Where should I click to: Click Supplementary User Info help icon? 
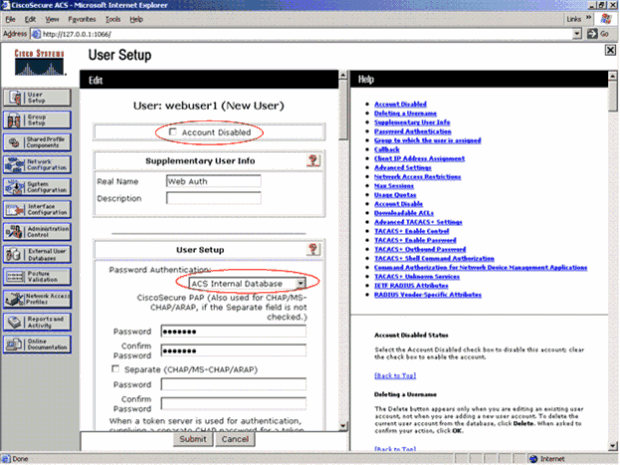click(313, 161)
